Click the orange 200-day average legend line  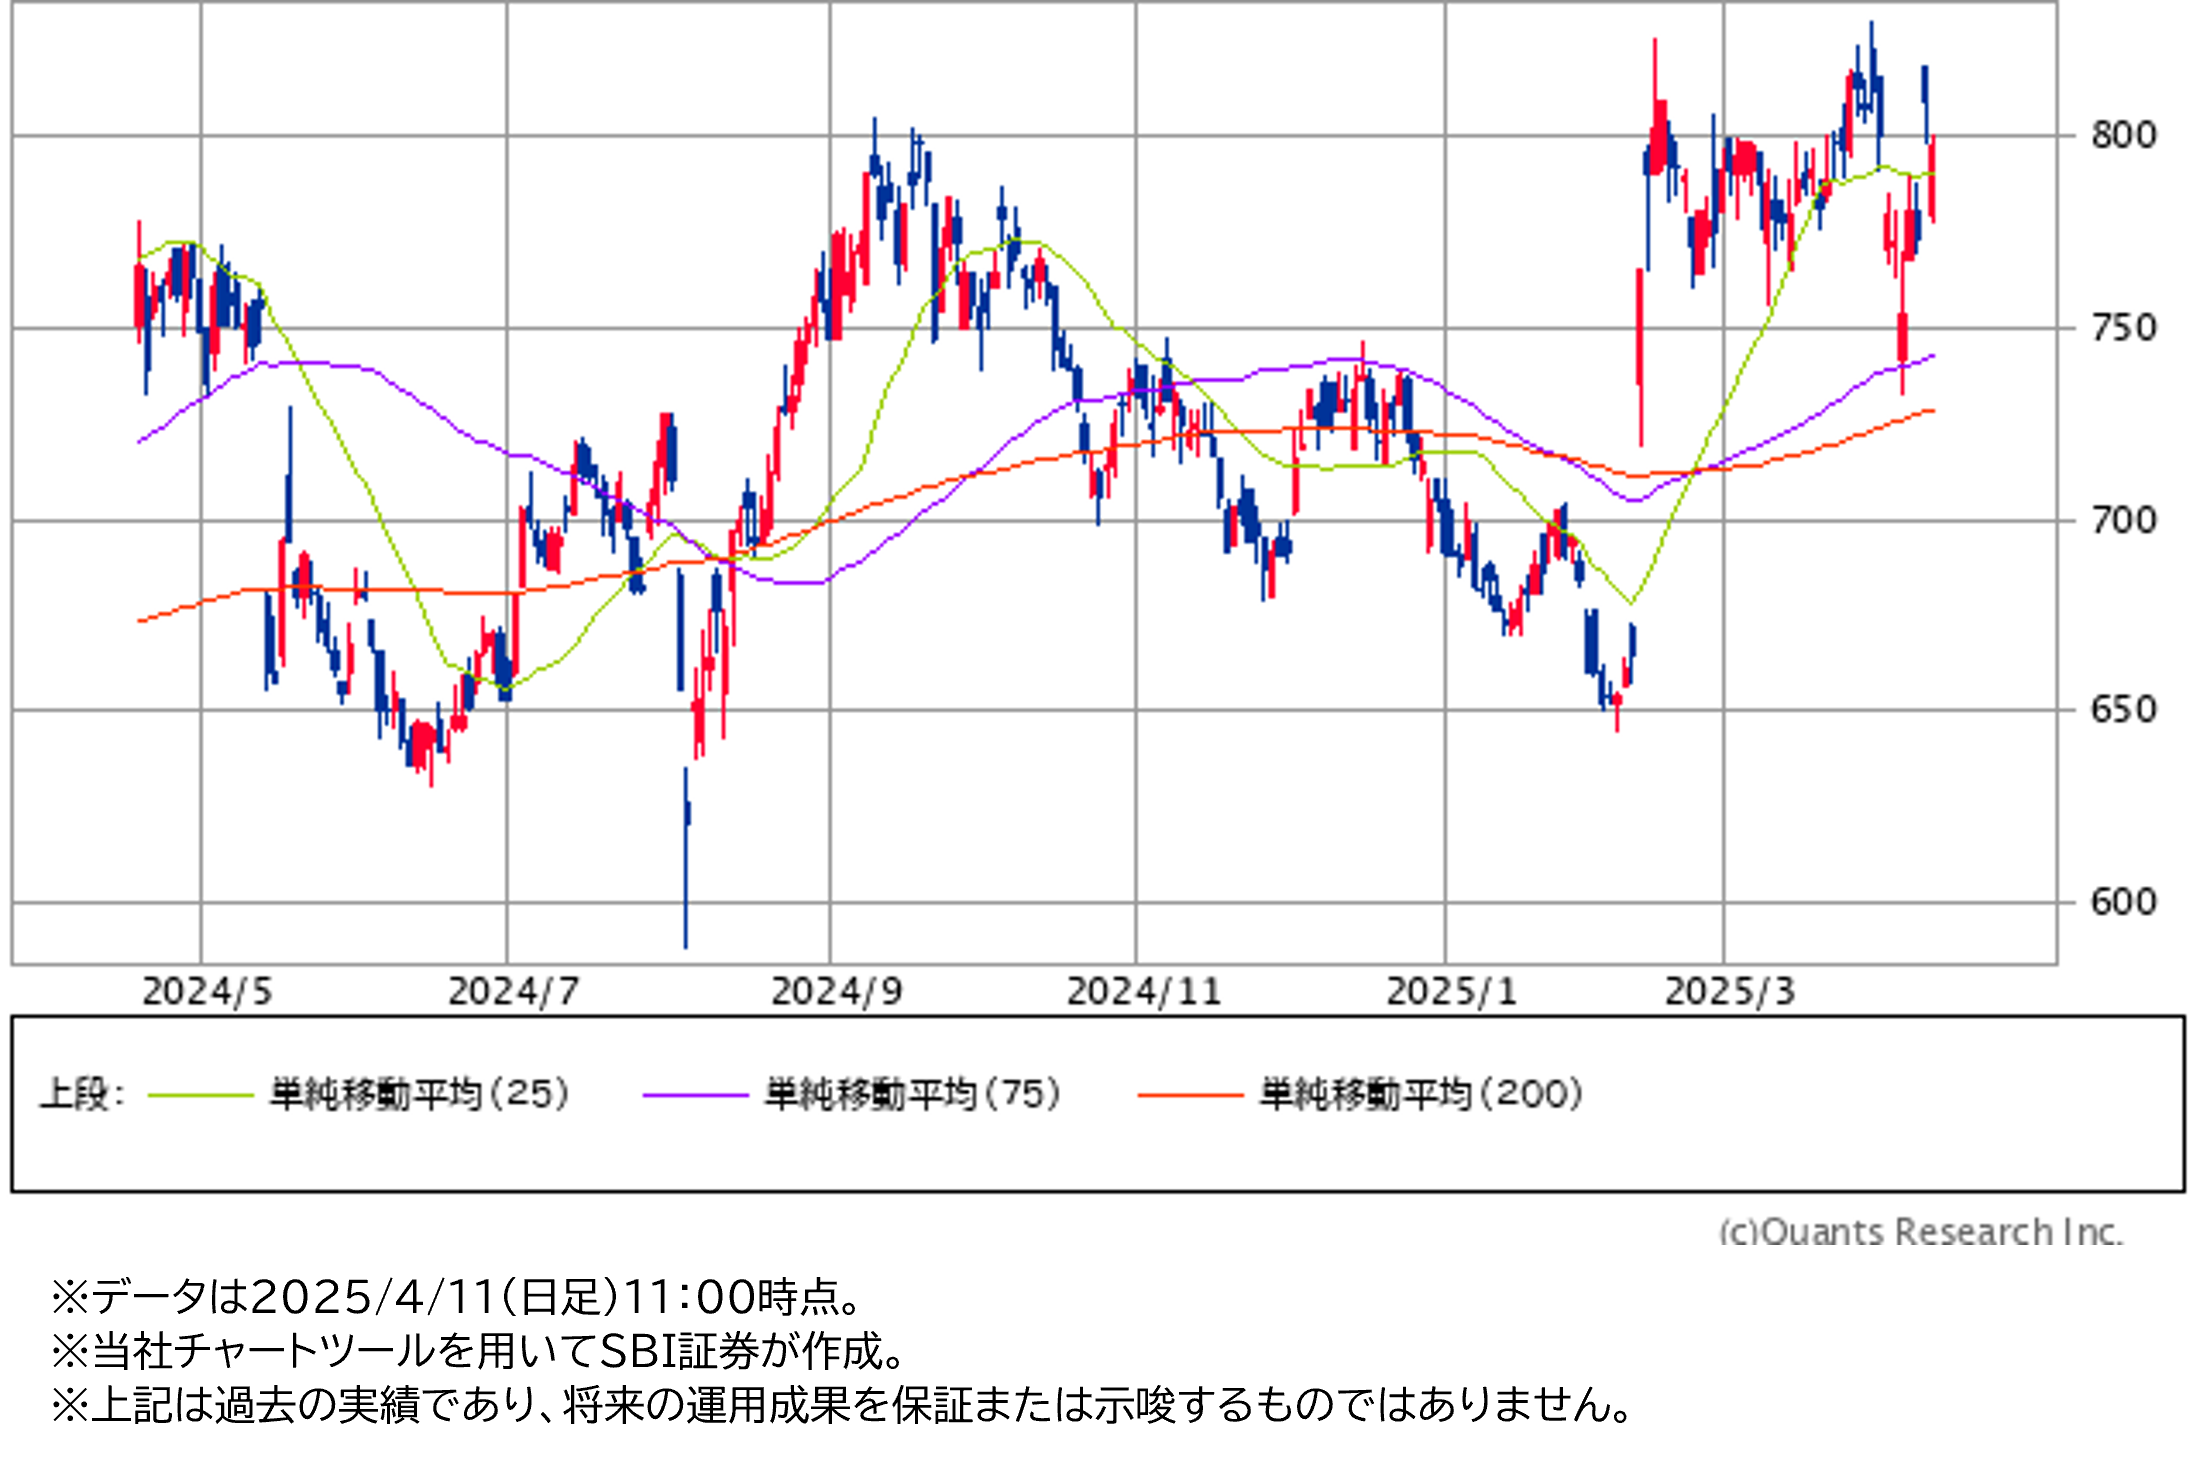[x=1190, y=1096]
